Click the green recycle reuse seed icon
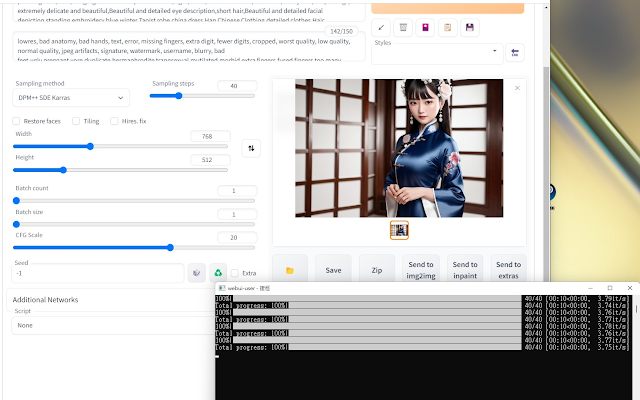This screenshot has height=400, width=640. click(218, 273)
